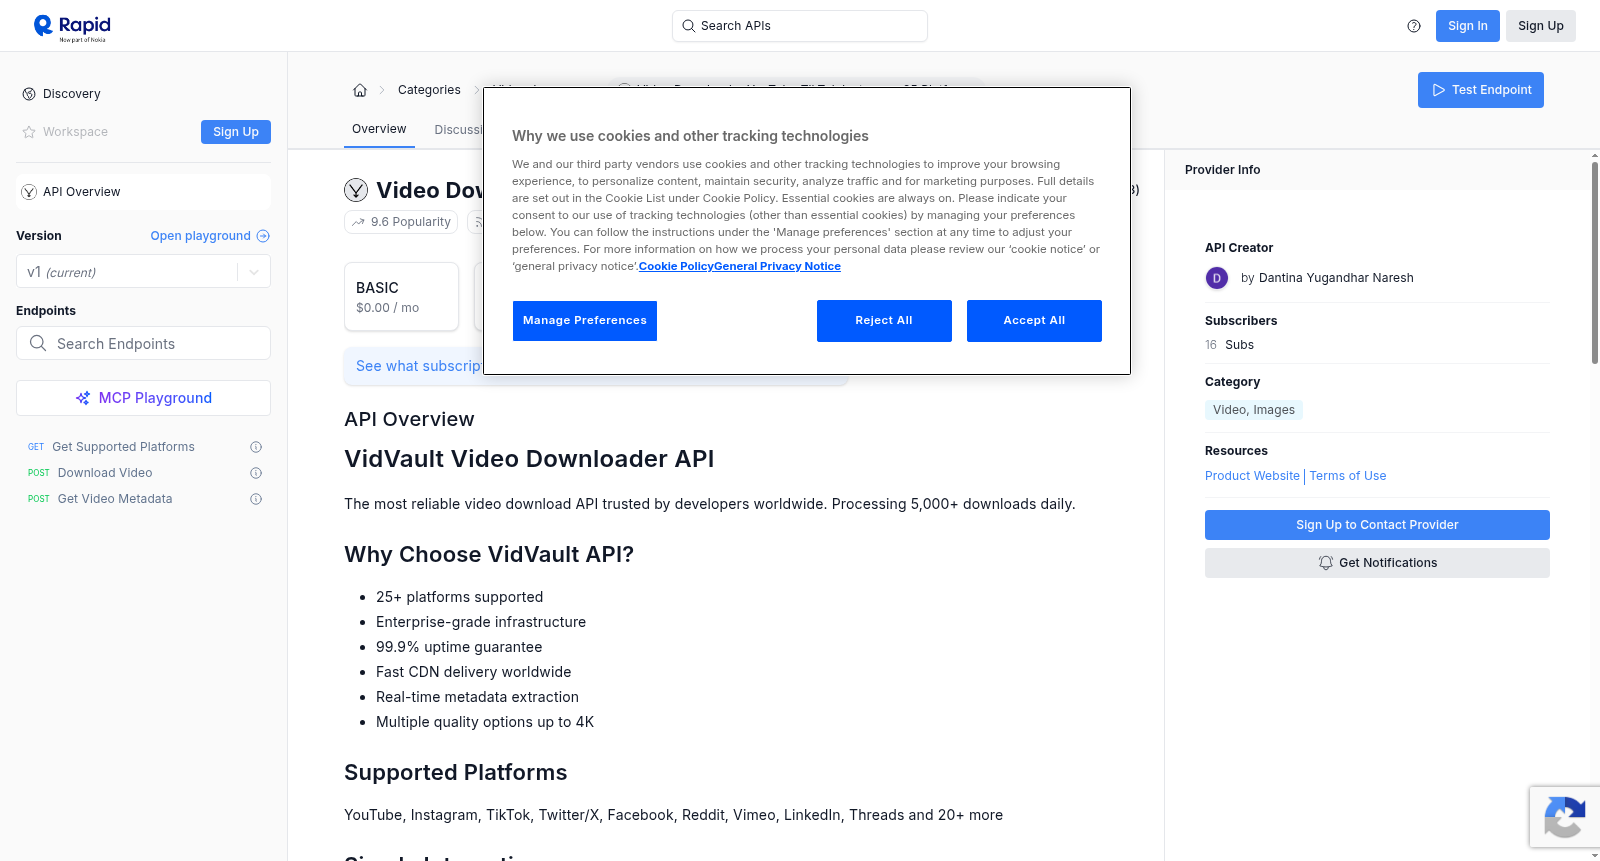Click the Video, Images category tag
Viewport: 1600px width, 861px height.
(1254, 410)
